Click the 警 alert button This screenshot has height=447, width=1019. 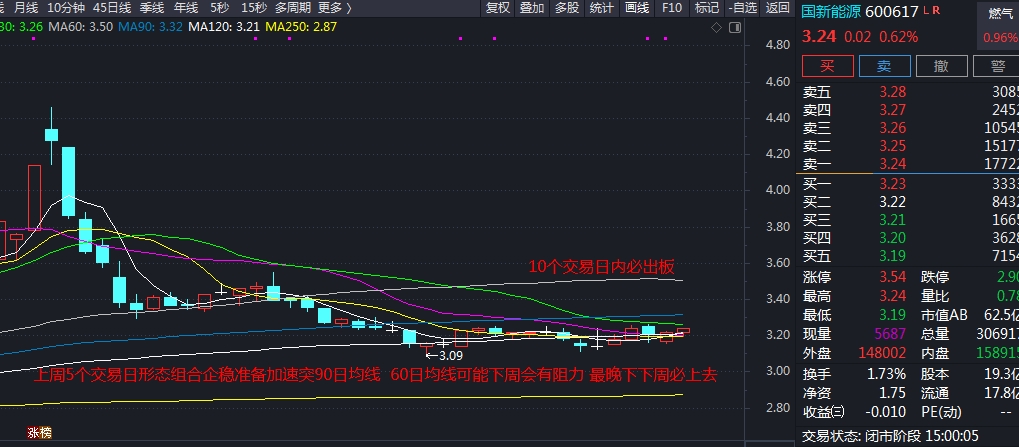[997, 66]
